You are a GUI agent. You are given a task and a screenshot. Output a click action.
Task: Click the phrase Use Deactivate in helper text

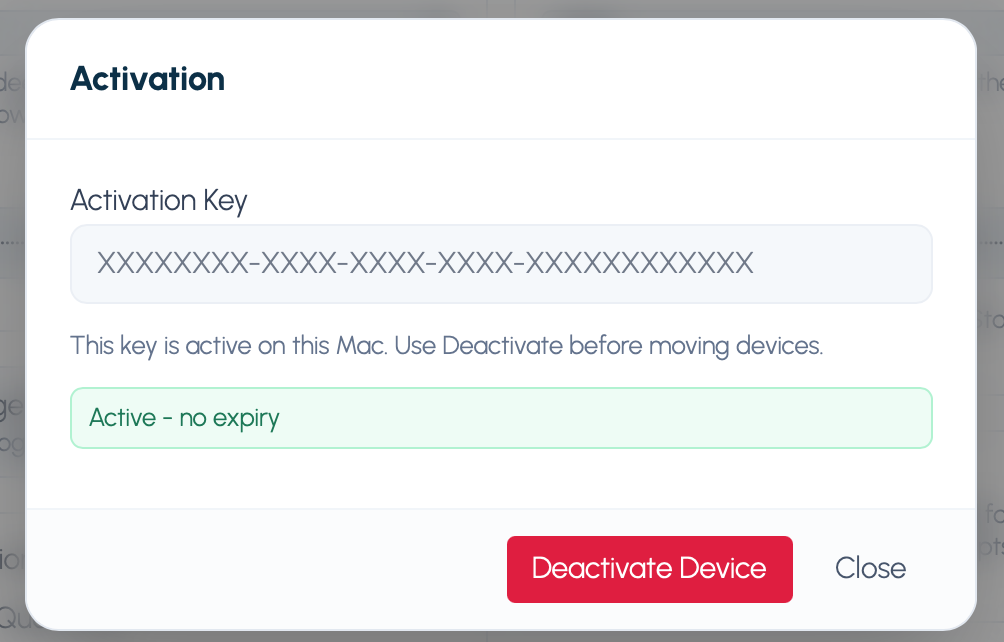(x=480, y=345)
